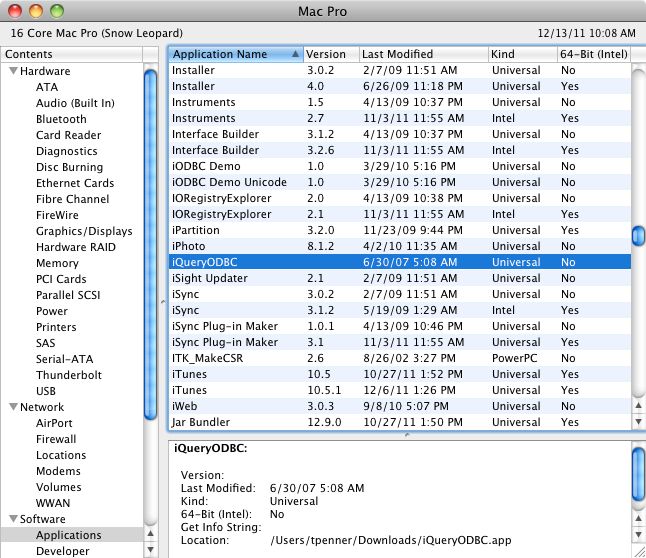The width and height of the screenshot is (646, 558).
Task: Collapse the Hardware disclosure triangle
Action: click(13, 71)
